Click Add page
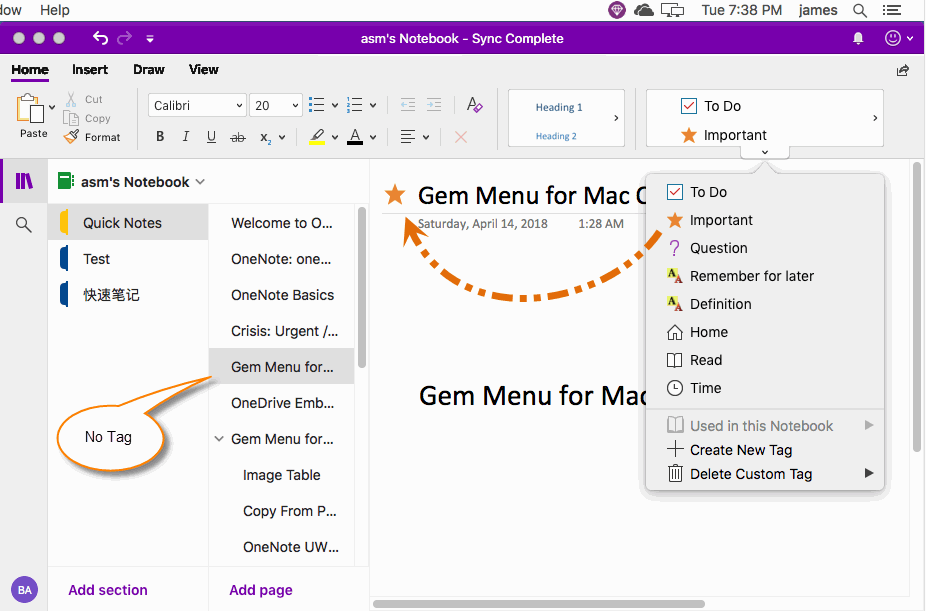The width and height of the screenshot is (926, 611). point(261,590)
